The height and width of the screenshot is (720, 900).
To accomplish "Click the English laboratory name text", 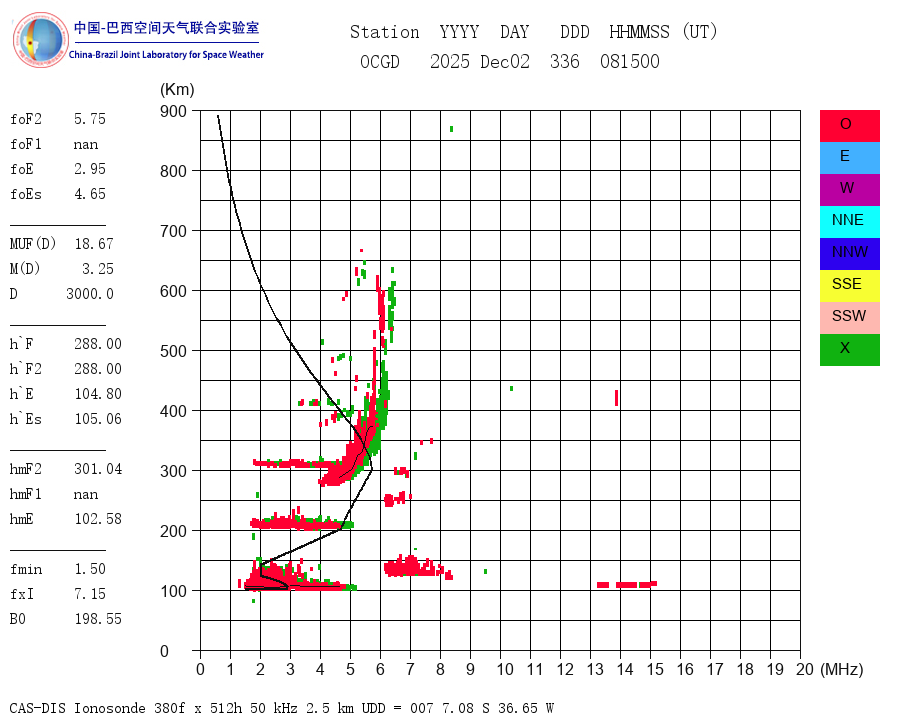I will [x=166, y=55].
